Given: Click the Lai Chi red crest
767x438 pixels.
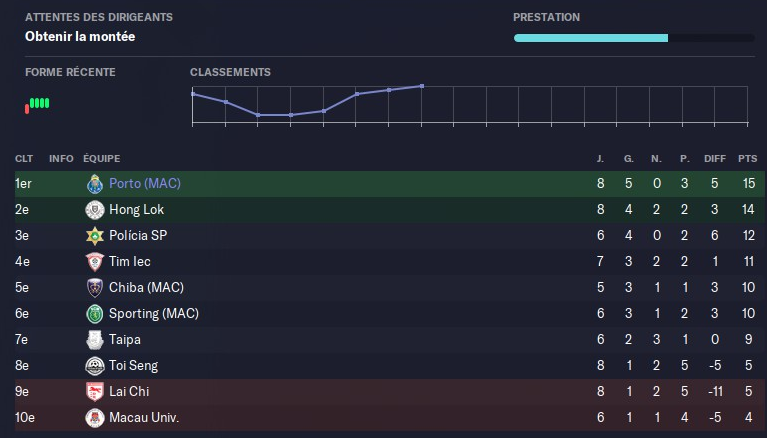Looking at the screenshot, I should tap(95, 392).
